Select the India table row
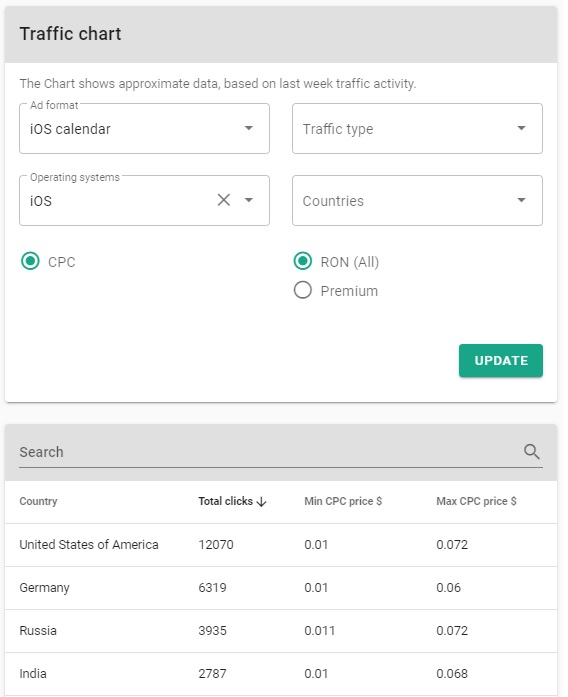Image resolution: width=568 pixels, height=697 pixels. (281, 674)
